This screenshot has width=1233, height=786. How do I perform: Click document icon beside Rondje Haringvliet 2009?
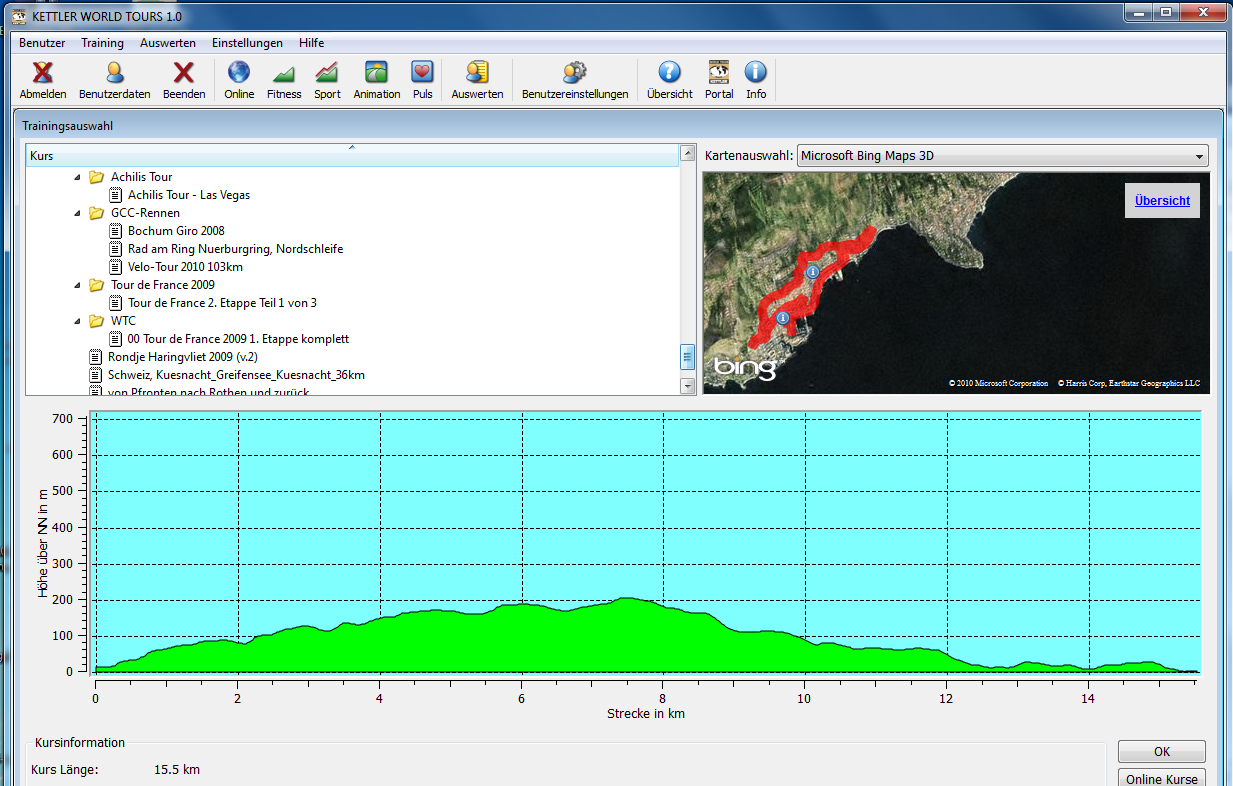[96, 357]
